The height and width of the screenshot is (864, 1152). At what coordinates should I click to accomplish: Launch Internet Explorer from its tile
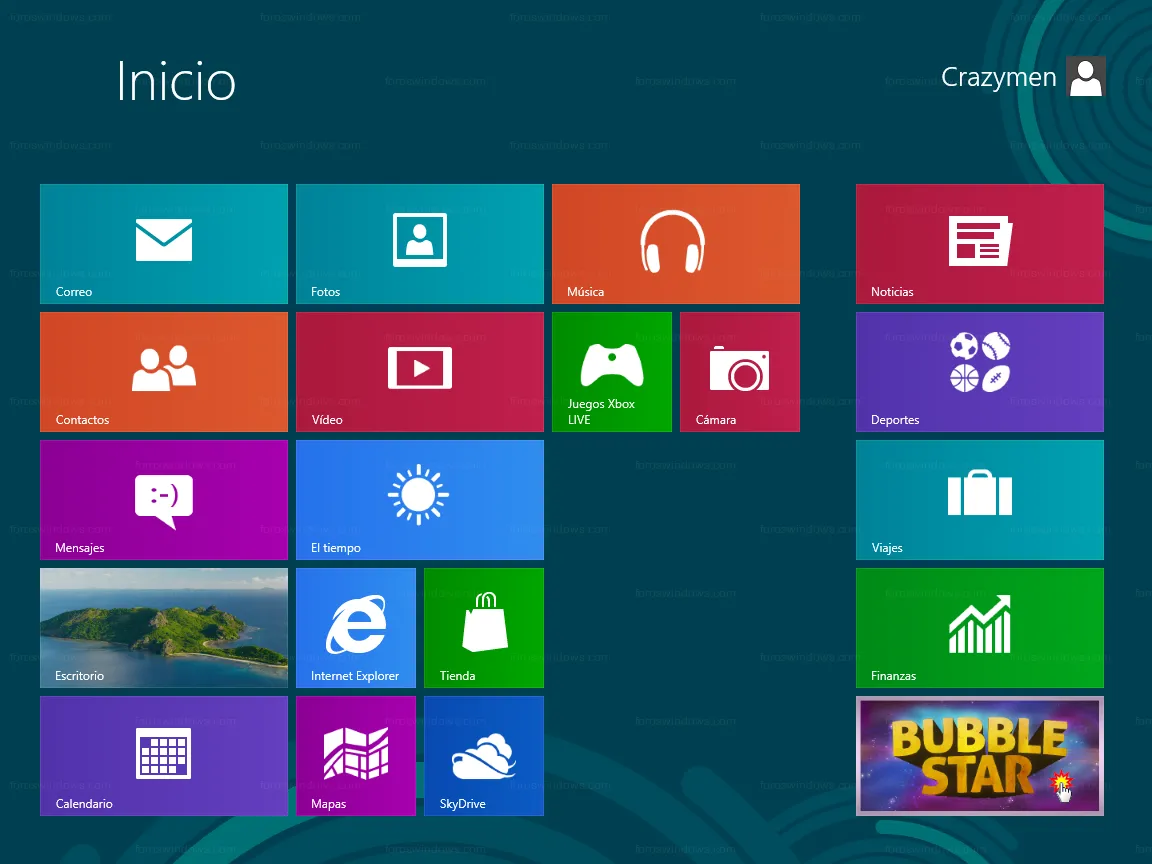coord(356,627)
